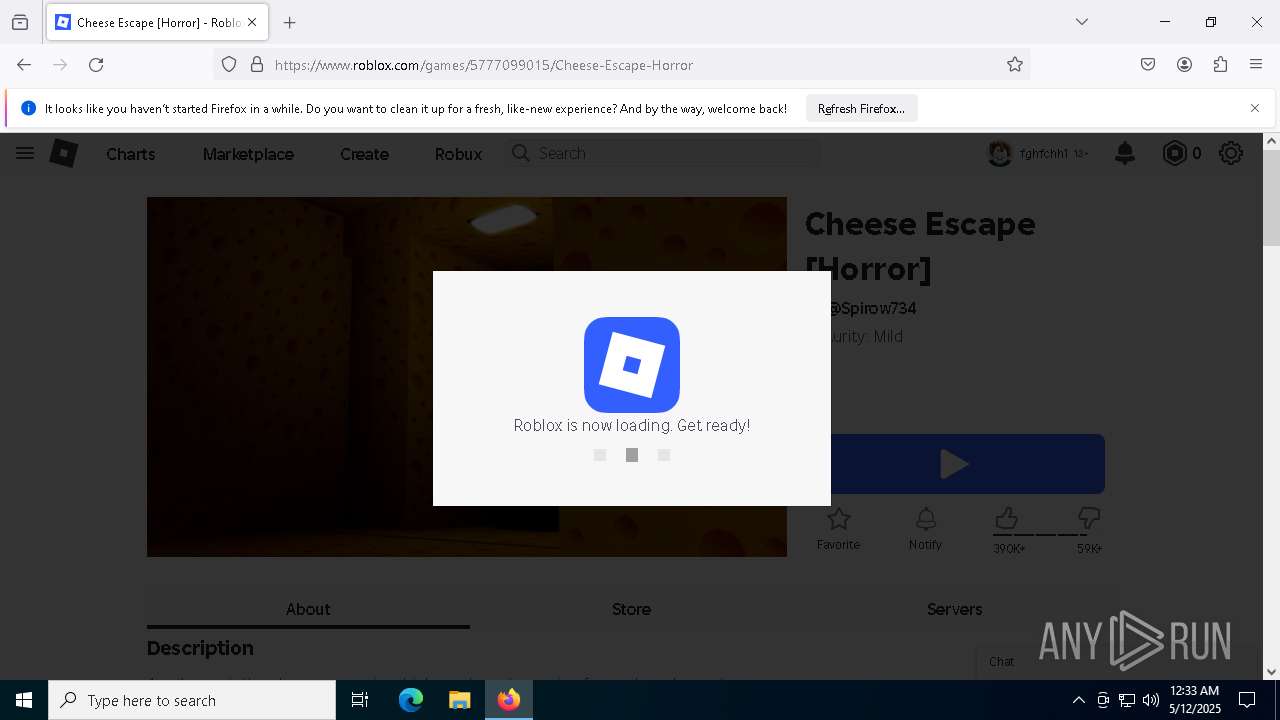Image resolution: width=1280 pixels, height=720 pixels.
Task: Open the Roblox settings gear
Action: point(1231,153)
